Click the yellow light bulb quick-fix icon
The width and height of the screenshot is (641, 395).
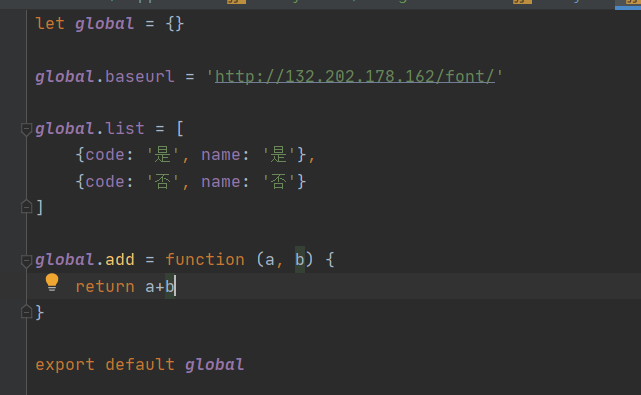(52, 282)
